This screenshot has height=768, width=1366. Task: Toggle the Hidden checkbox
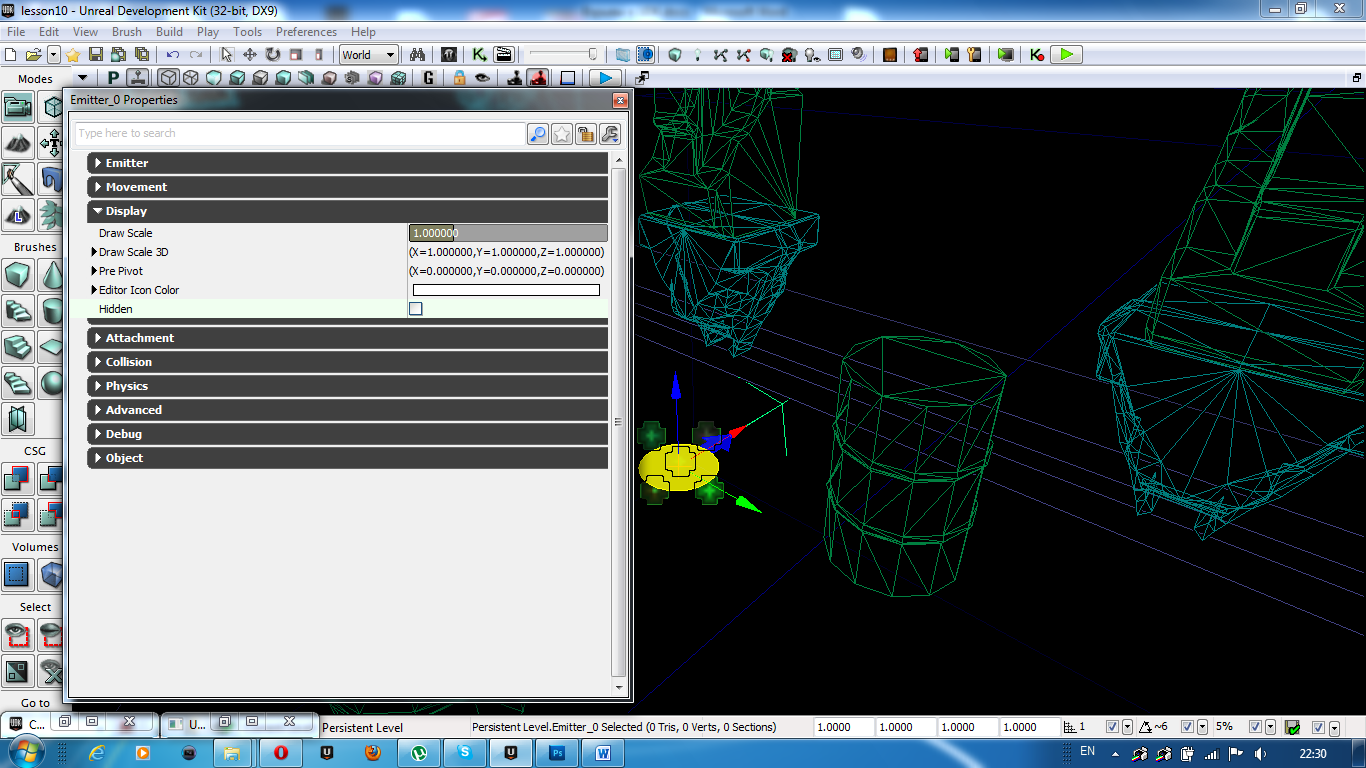click(x=416, y=309)
